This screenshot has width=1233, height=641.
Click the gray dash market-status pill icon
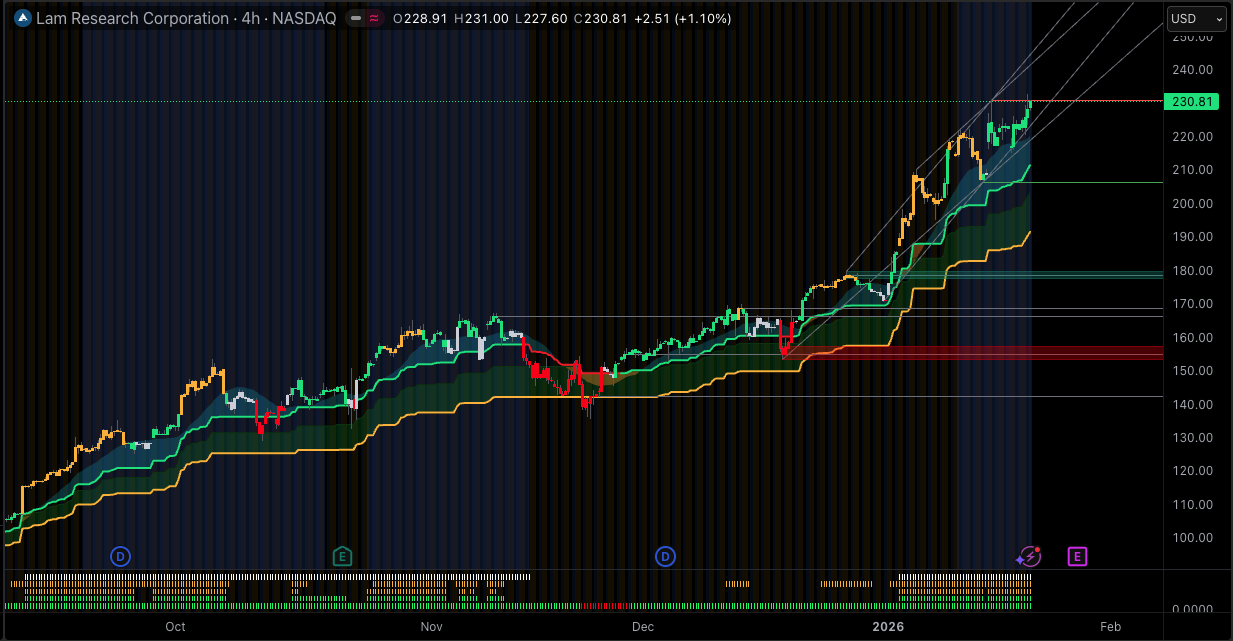pyautogui.click(x=354, y=18)
